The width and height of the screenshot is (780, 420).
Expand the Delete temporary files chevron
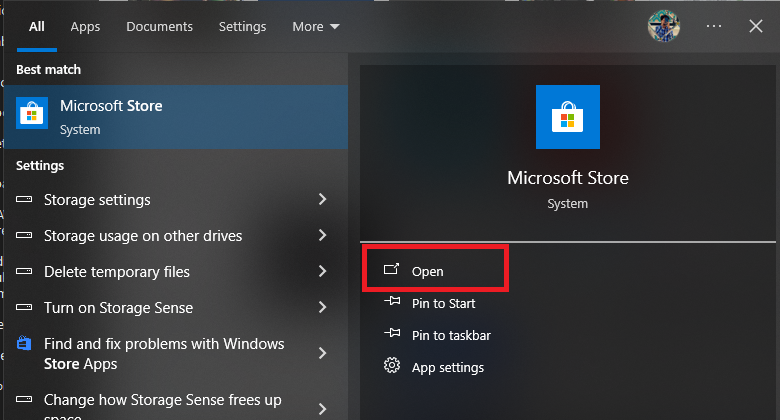point(323,272)
